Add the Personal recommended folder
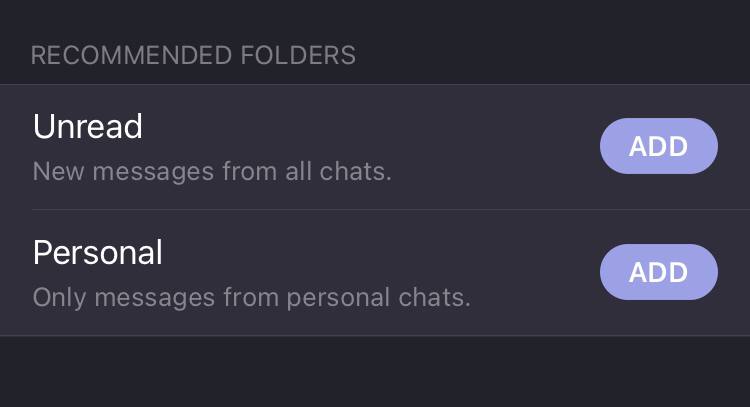The width and height of the screenshot is (750, 407). (x=658, y=272)
